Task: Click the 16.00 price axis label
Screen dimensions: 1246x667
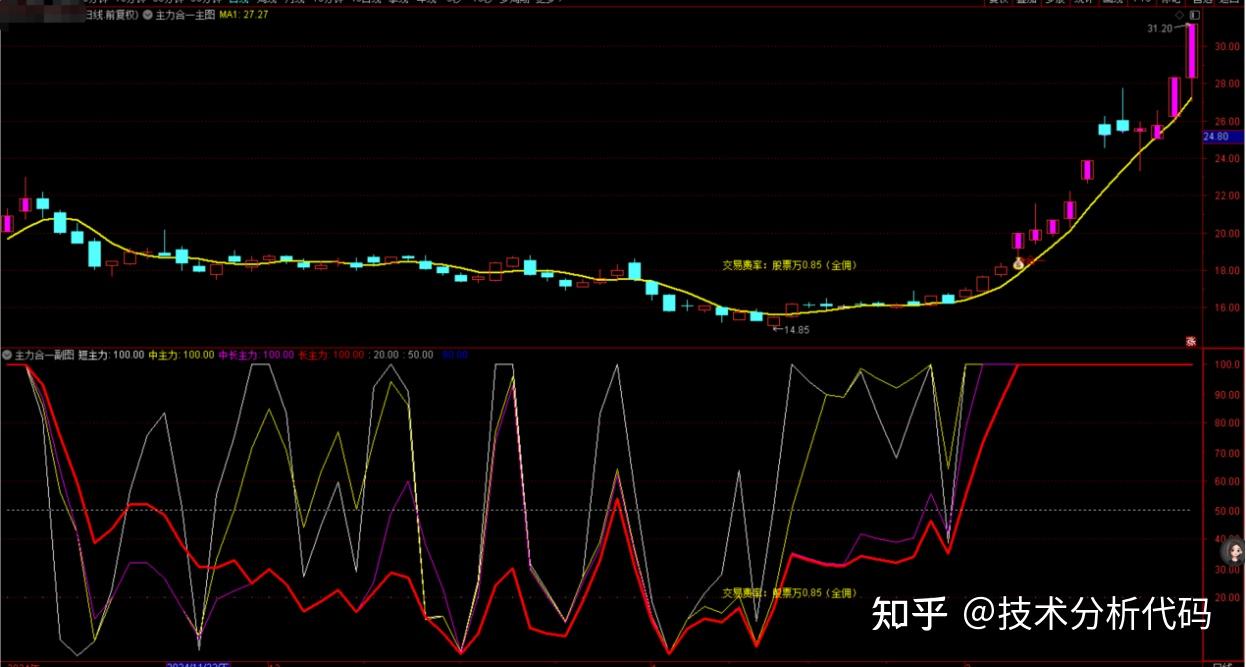Action: click(1226, 308)
